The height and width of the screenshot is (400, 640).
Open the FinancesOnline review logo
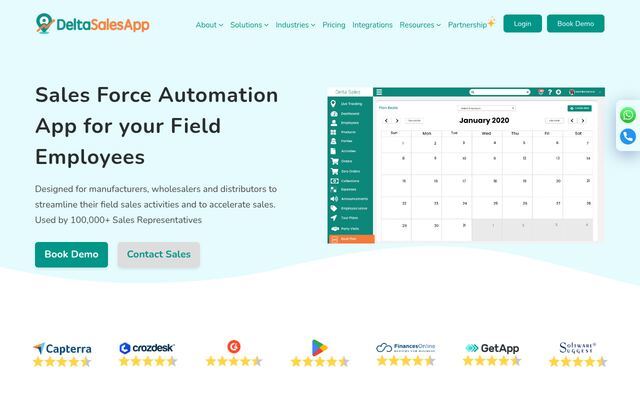(x=405, y=347)
